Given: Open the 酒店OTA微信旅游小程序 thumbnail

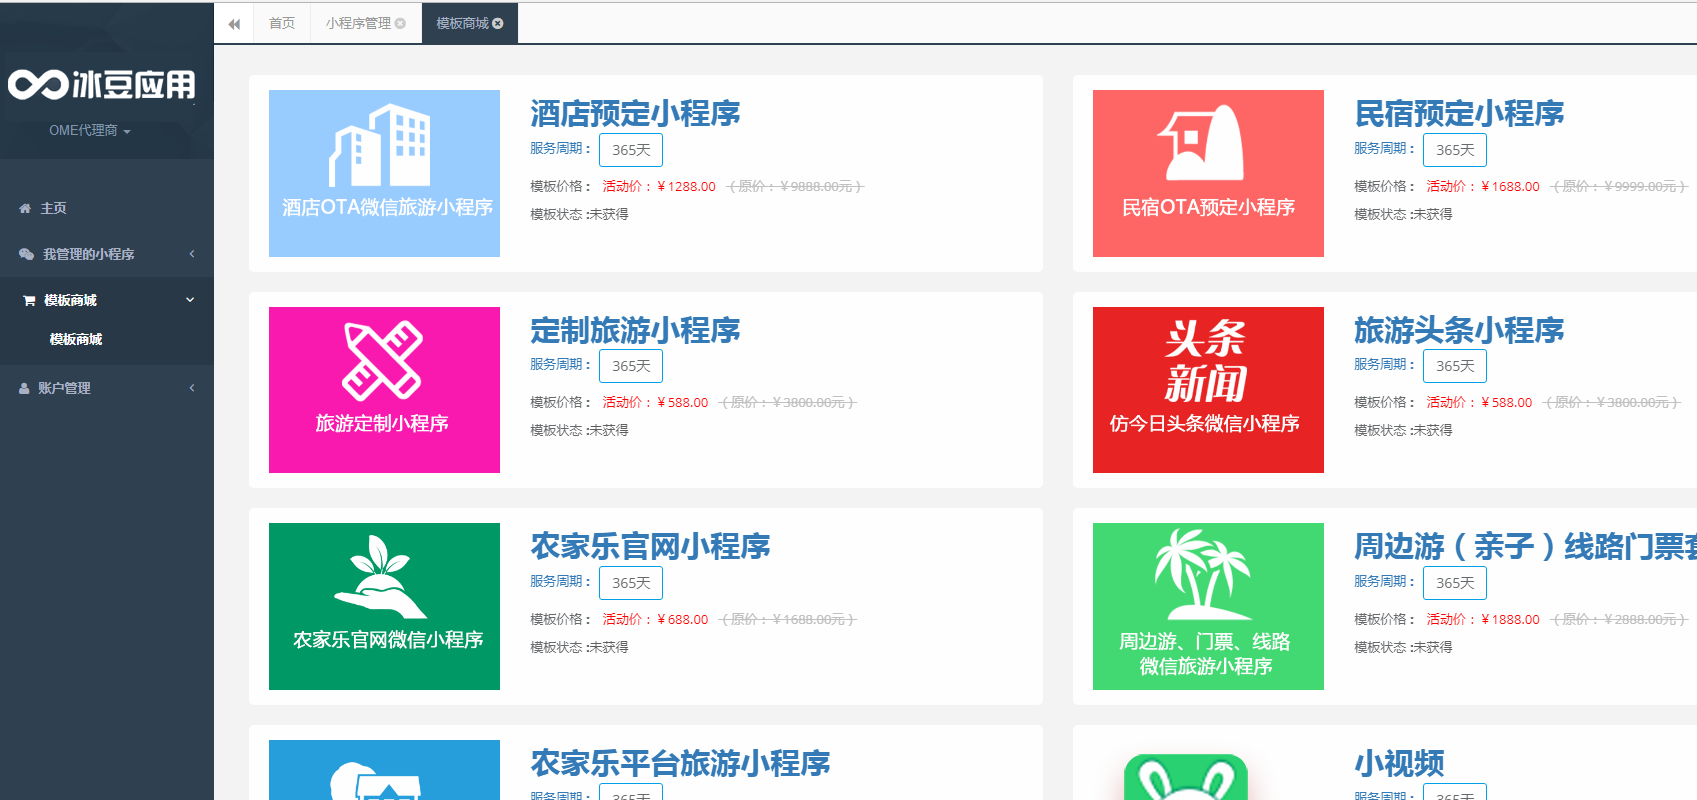Looking at the screenshot, I should (384, 173).
